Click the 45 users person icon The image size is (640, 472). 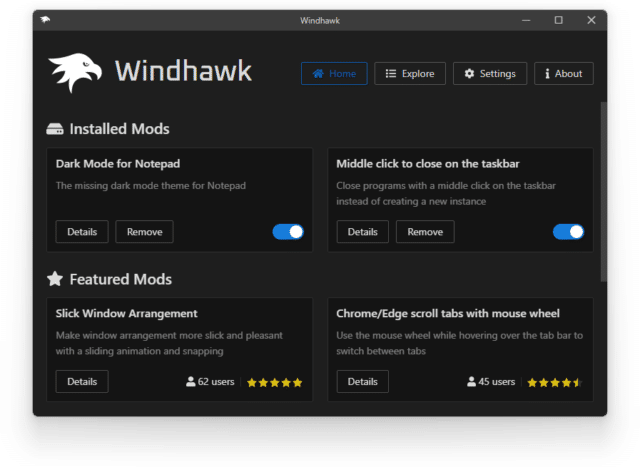point(471,382)
